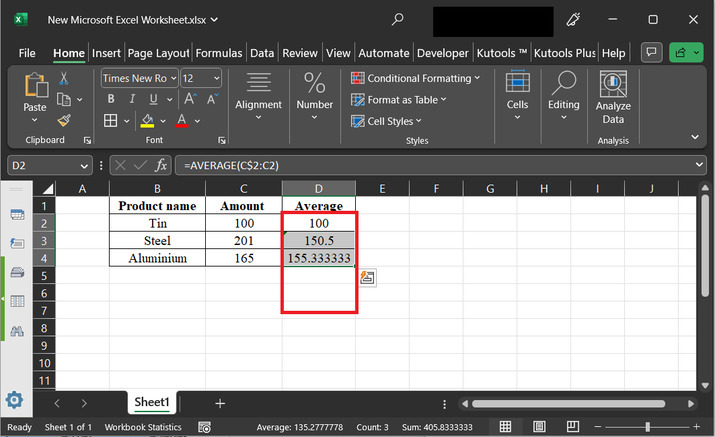
Task: Open the Kutools ribbon tab
Action: click(x=500, y=53)
